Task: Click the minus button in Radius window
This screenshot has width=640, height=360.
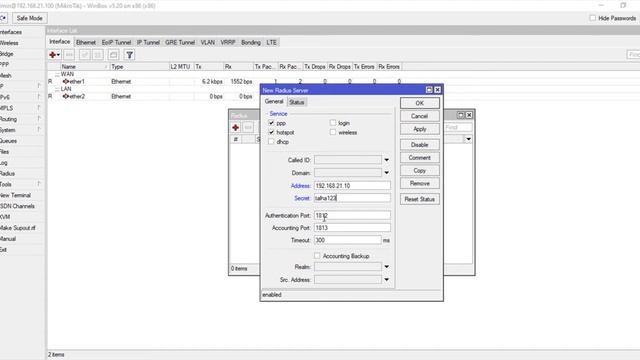Action: pyautogui.click(x=248, y=127)
